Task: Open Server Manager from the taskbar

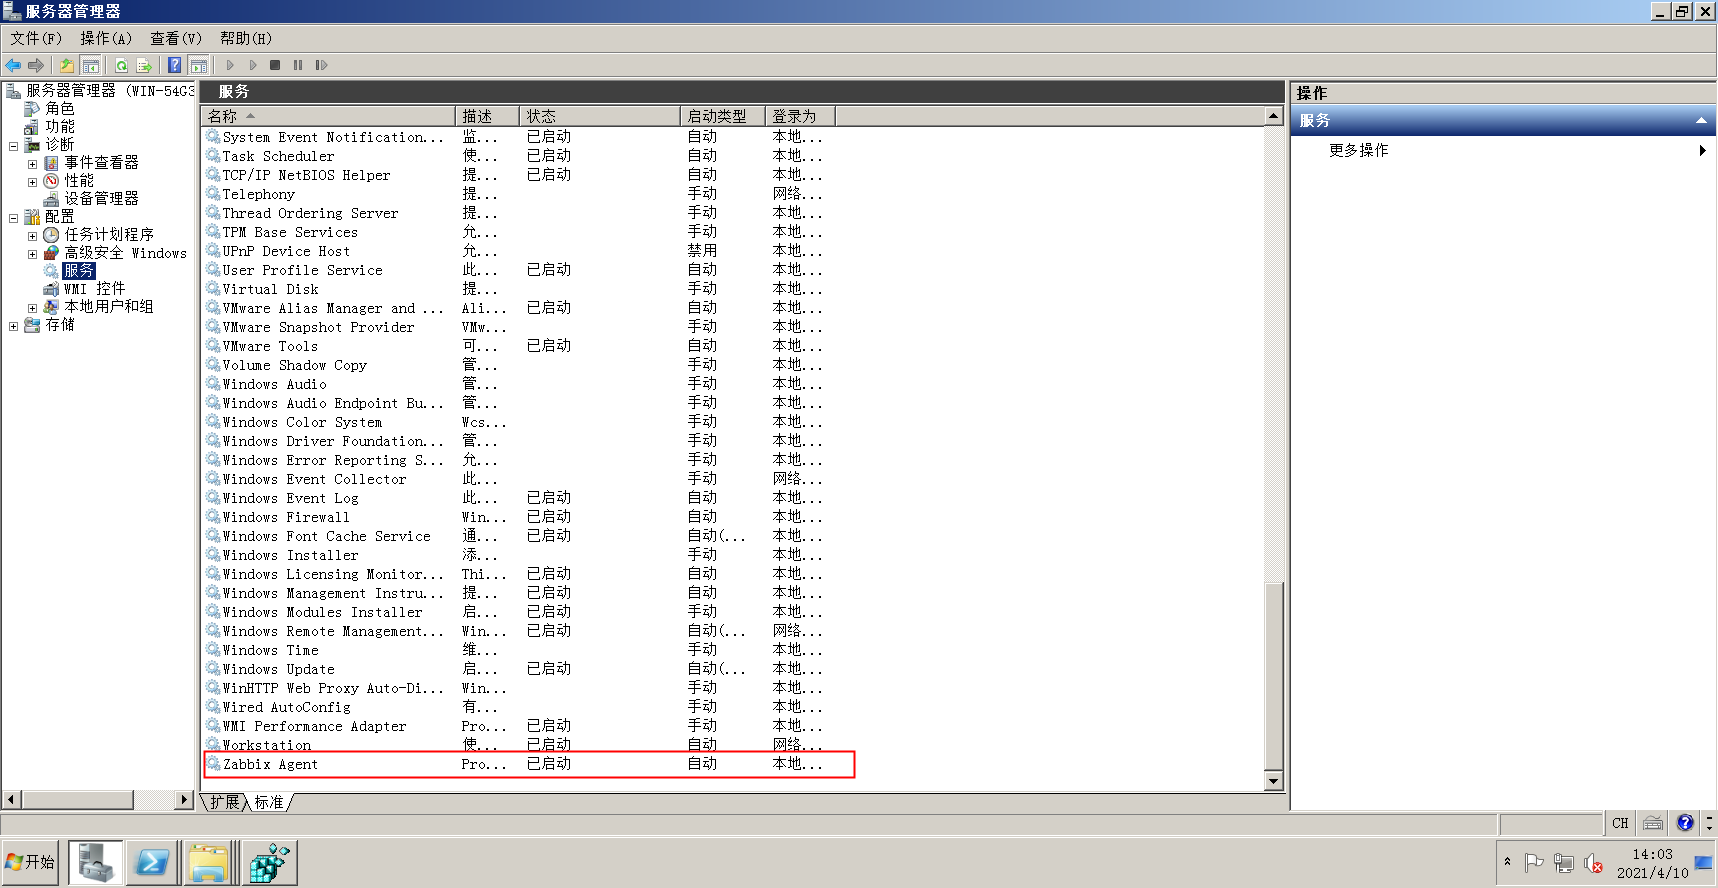Action: point(96,862)
